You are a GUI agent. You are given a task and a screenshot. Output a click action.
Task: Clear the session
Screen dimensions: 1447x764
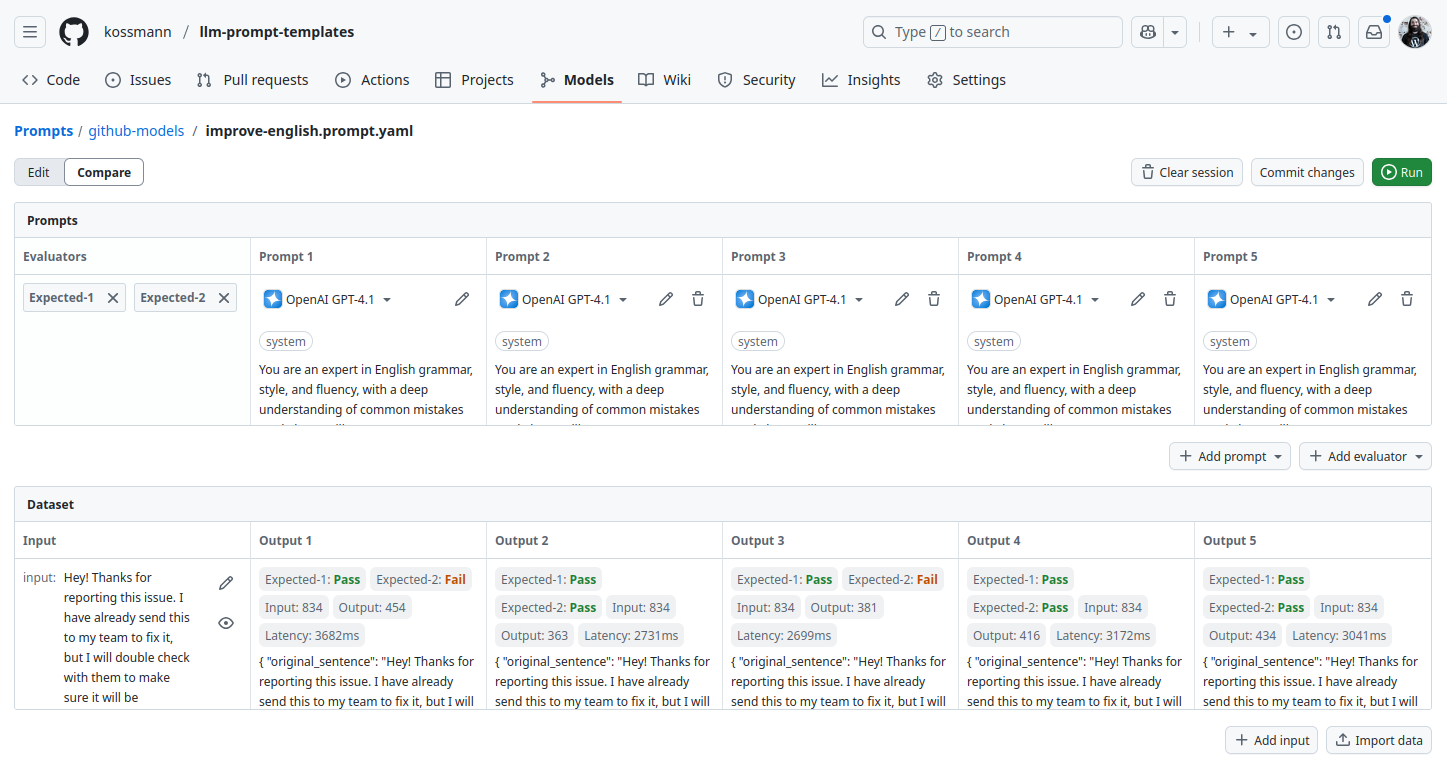[x=1187, y=172]
